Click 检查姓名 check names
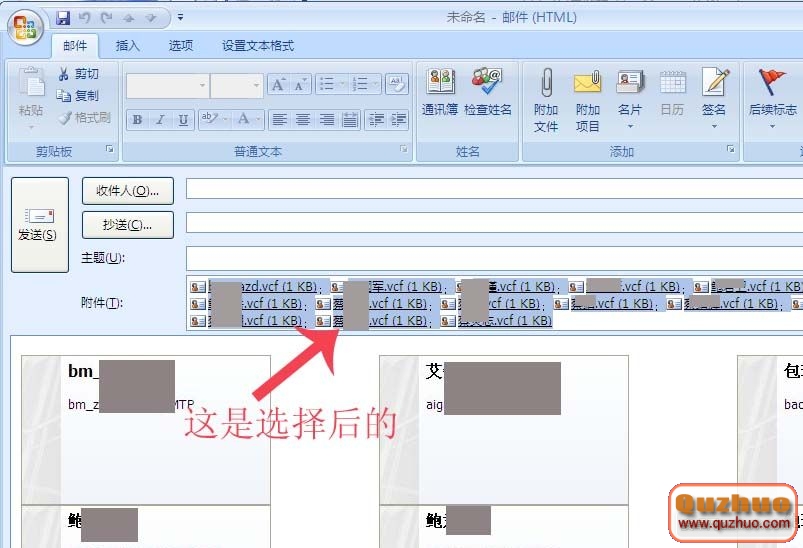Image resolution: width=803 pixels, height=548 pixels. [x=488, y=93]
